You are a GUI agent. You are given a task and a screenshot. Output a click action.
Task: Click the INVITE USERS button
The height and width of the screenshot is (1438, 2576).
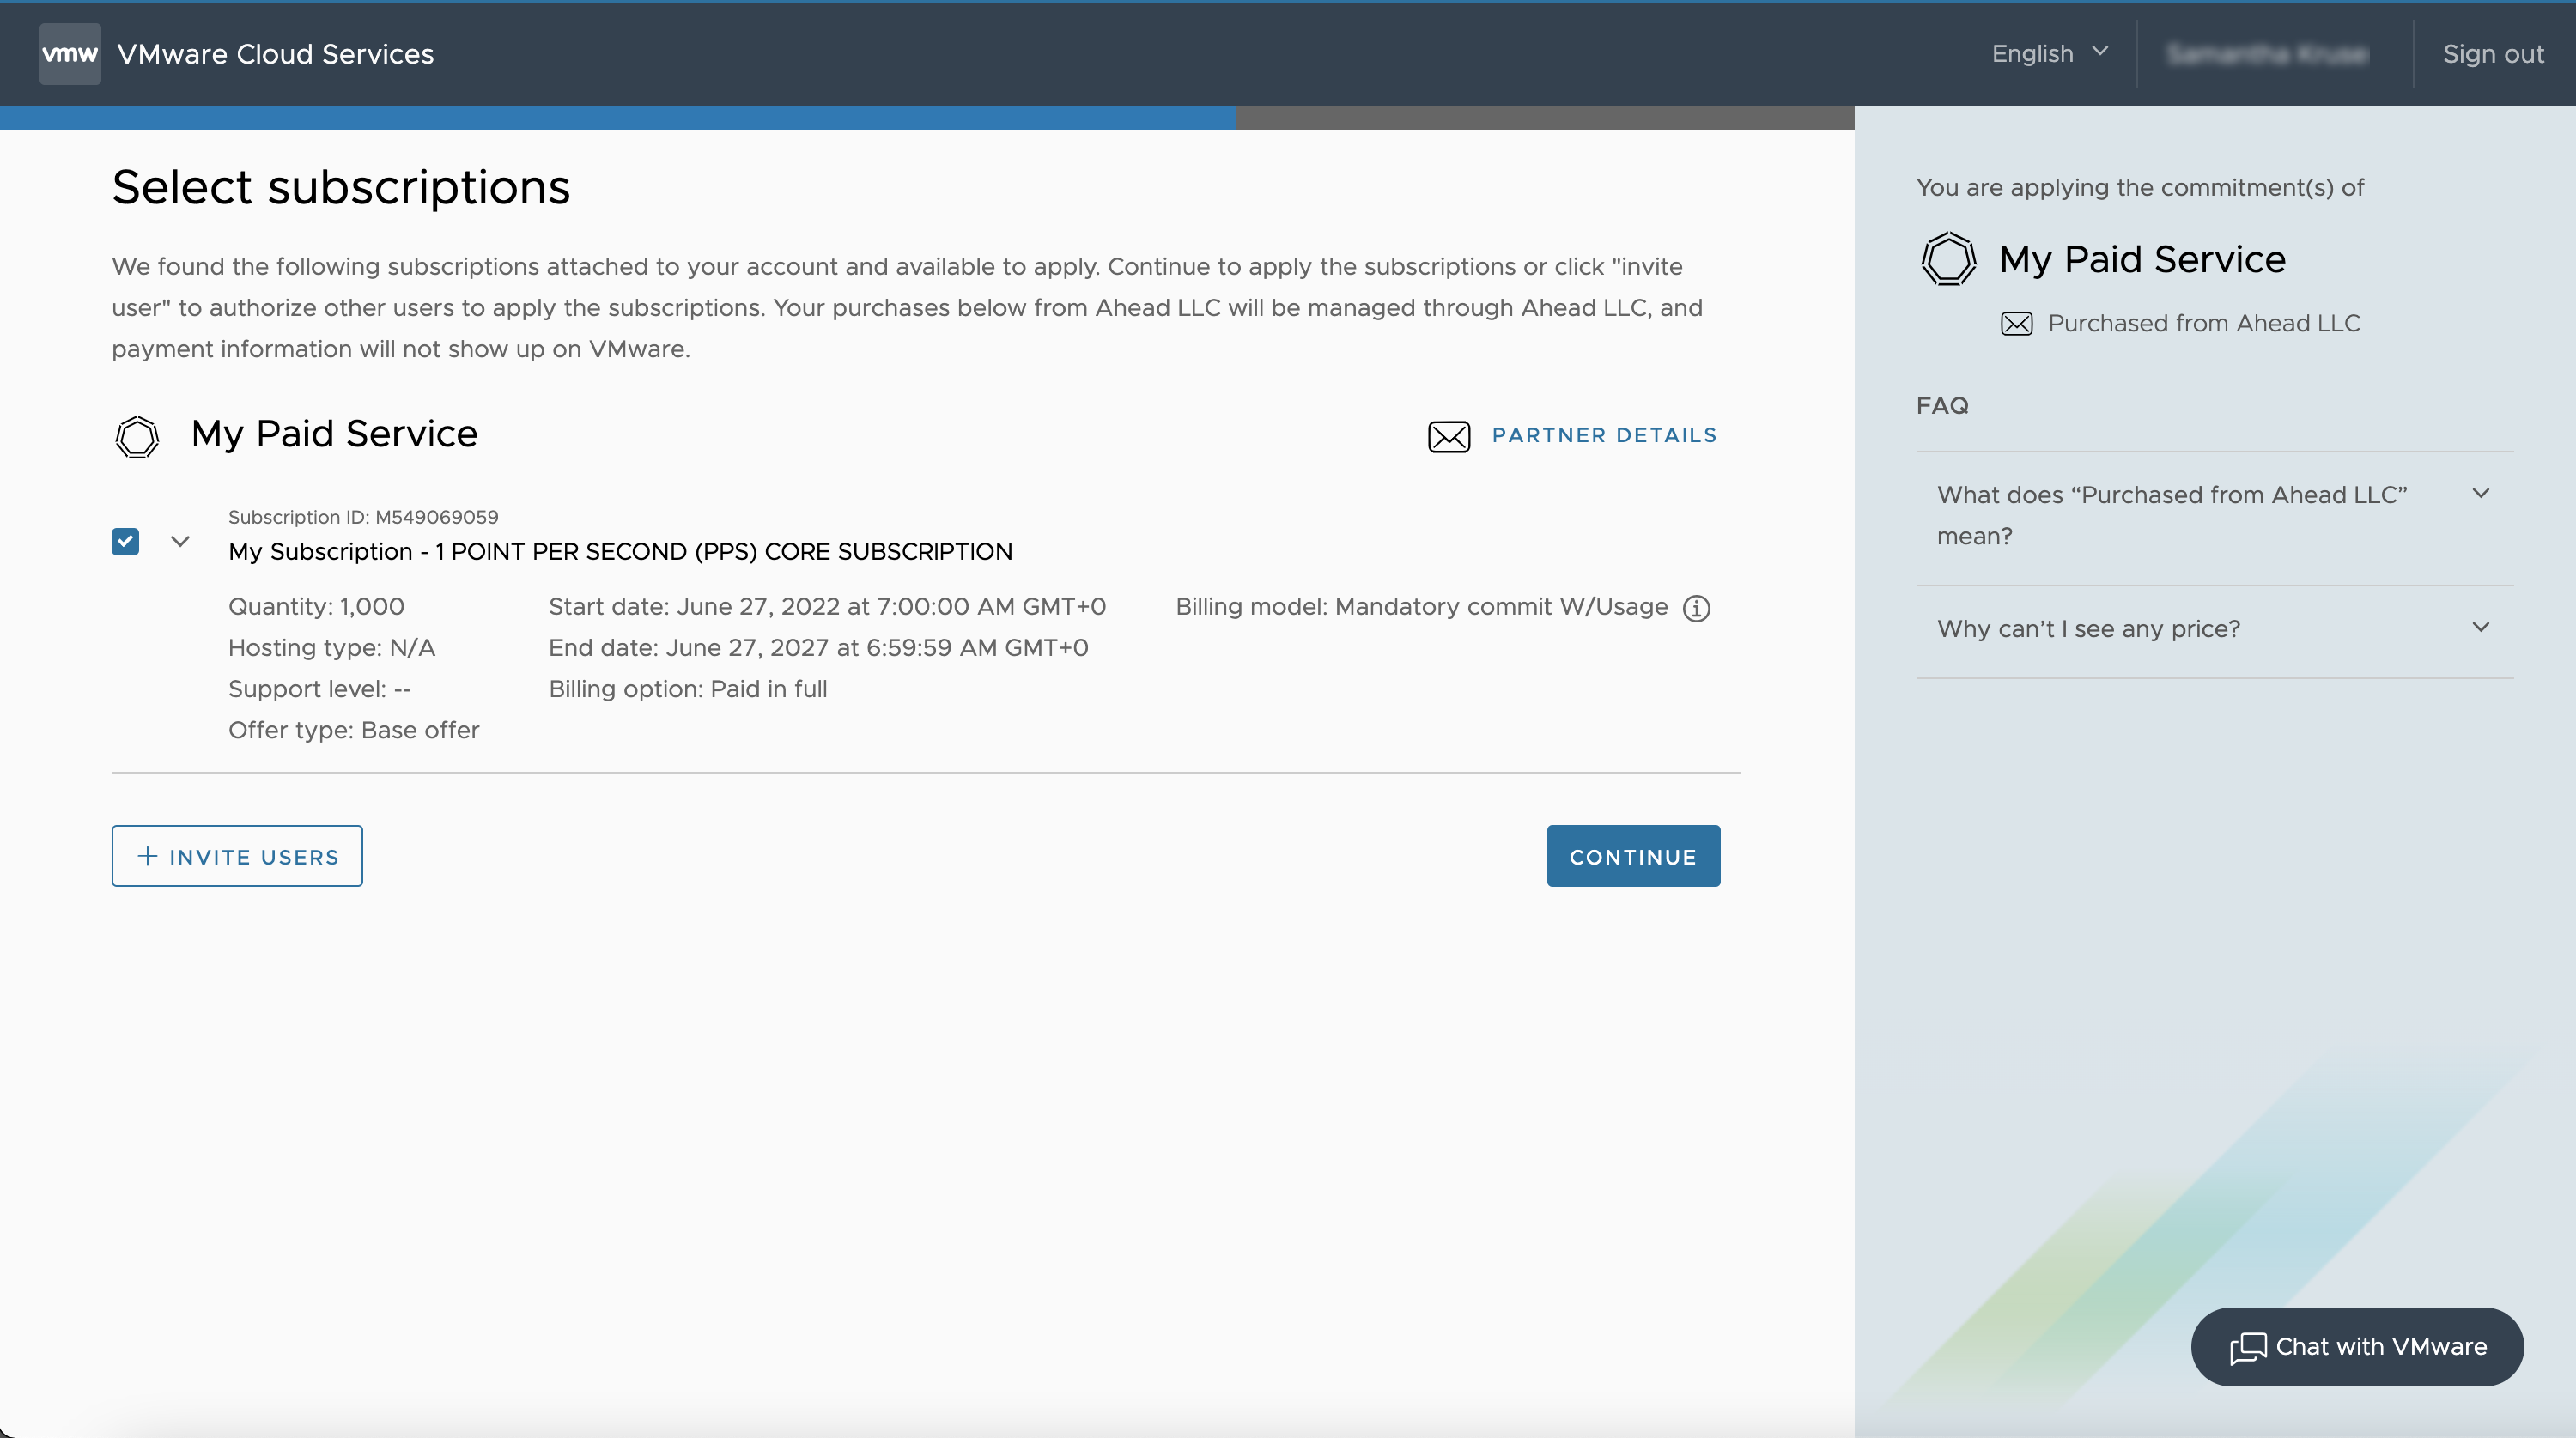click(x=237, y=856)
